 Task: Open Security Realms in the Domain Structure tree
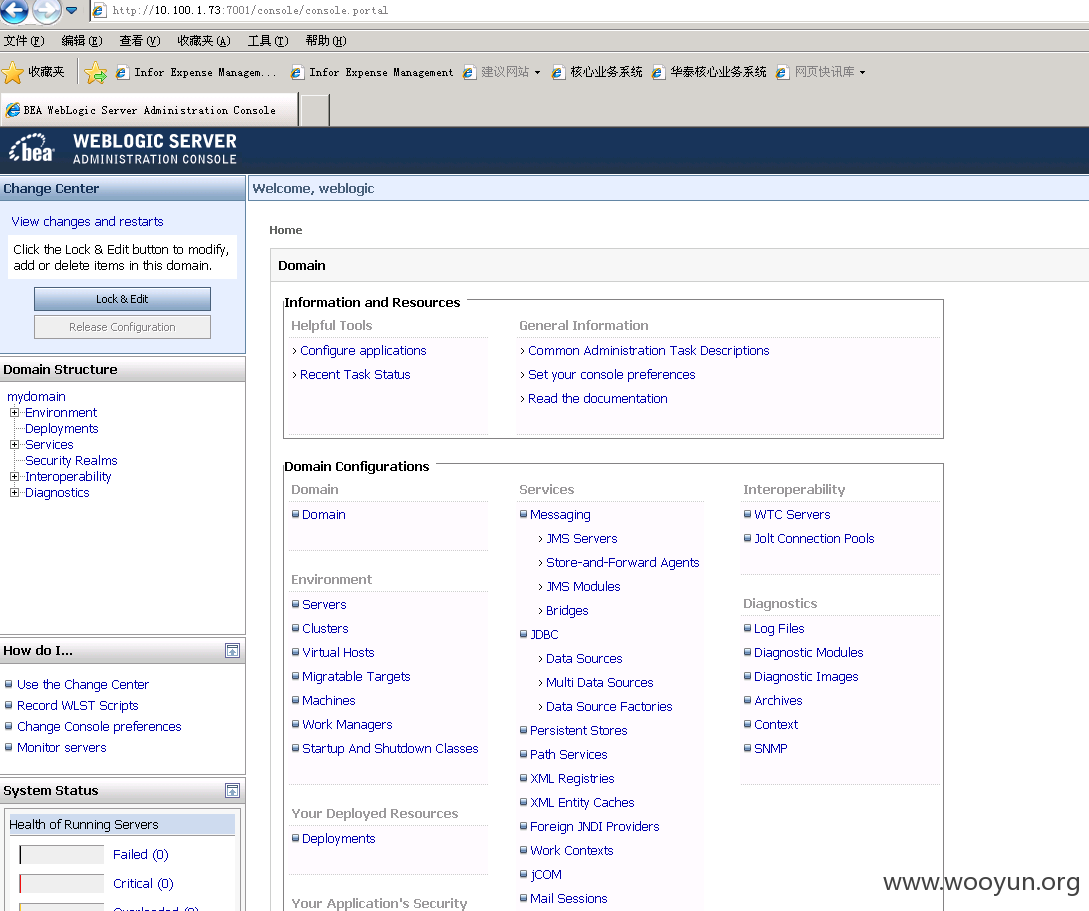coord(71,460)
